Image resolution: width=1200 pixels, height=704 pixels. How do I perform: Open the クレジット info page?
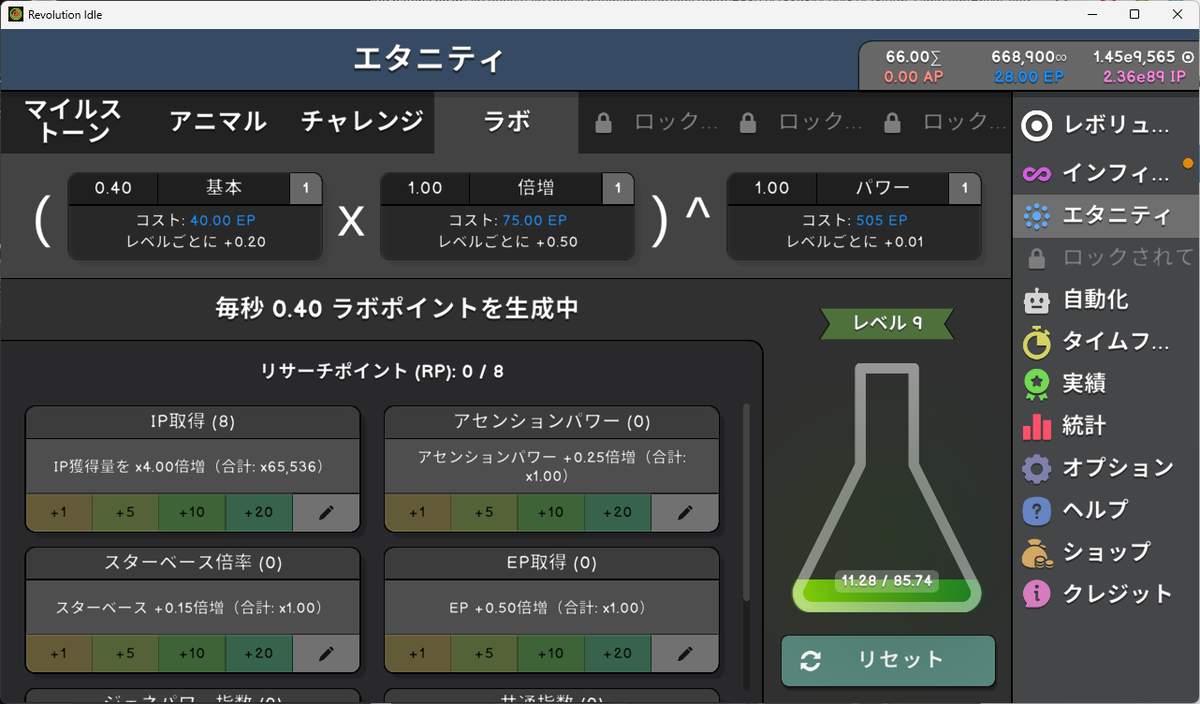(1105, 593)
